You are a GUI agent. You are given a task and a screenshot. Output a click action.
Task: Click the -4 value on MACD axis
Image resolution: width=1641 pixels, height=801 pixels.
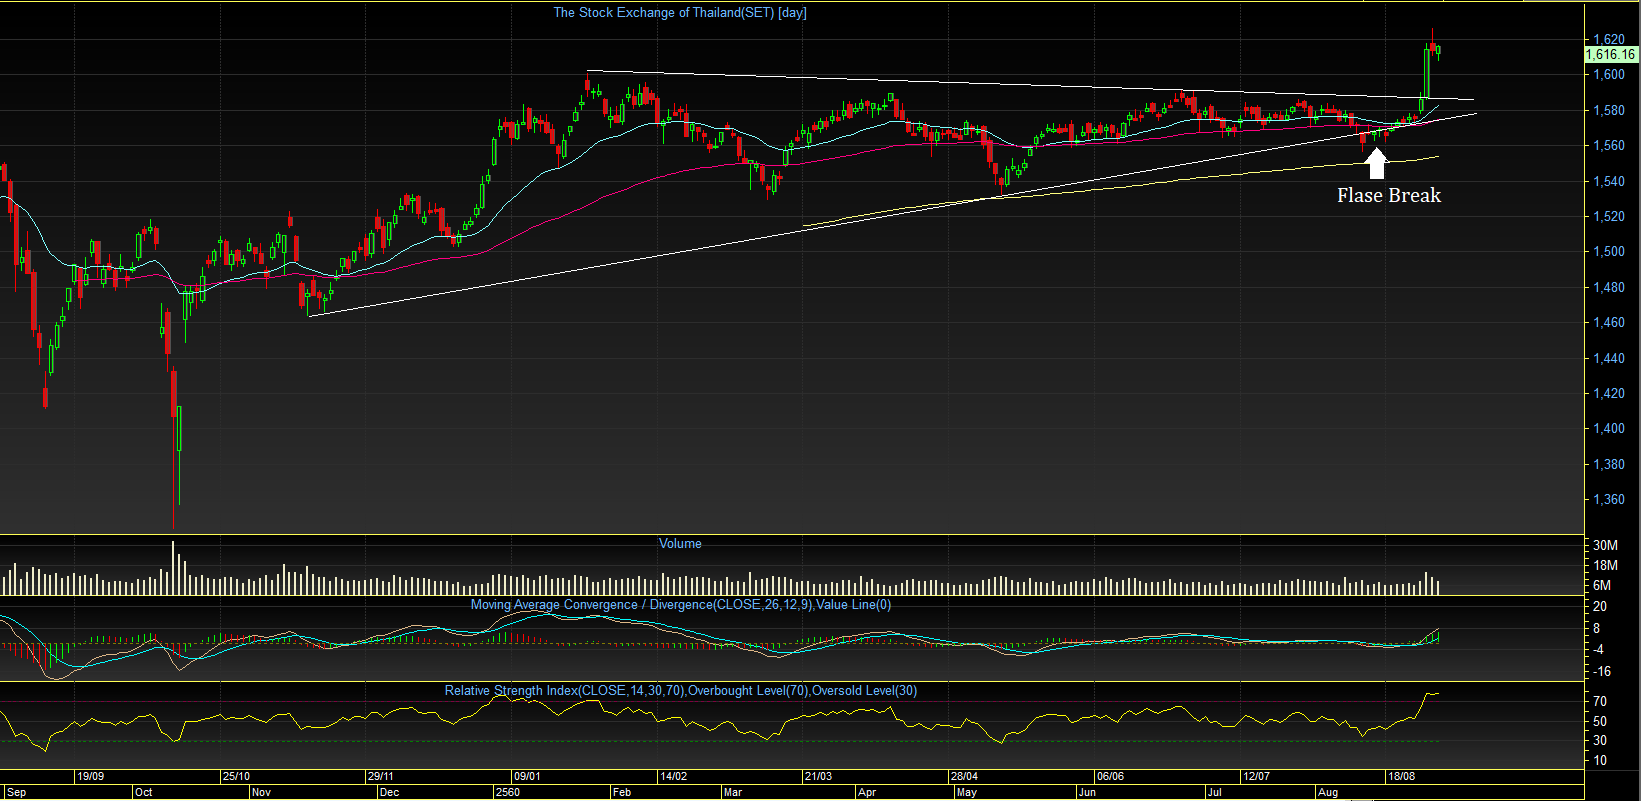(x=1600, y=649)
